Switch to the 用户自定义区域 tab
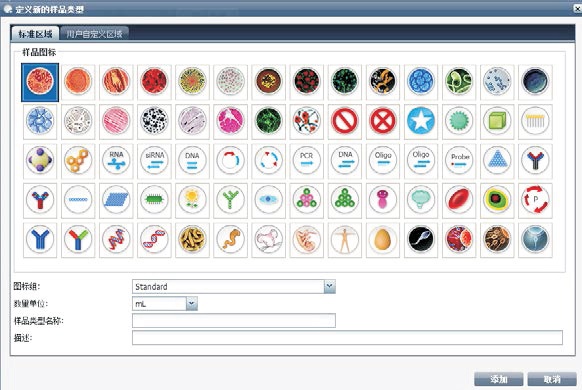 [94, 34]
